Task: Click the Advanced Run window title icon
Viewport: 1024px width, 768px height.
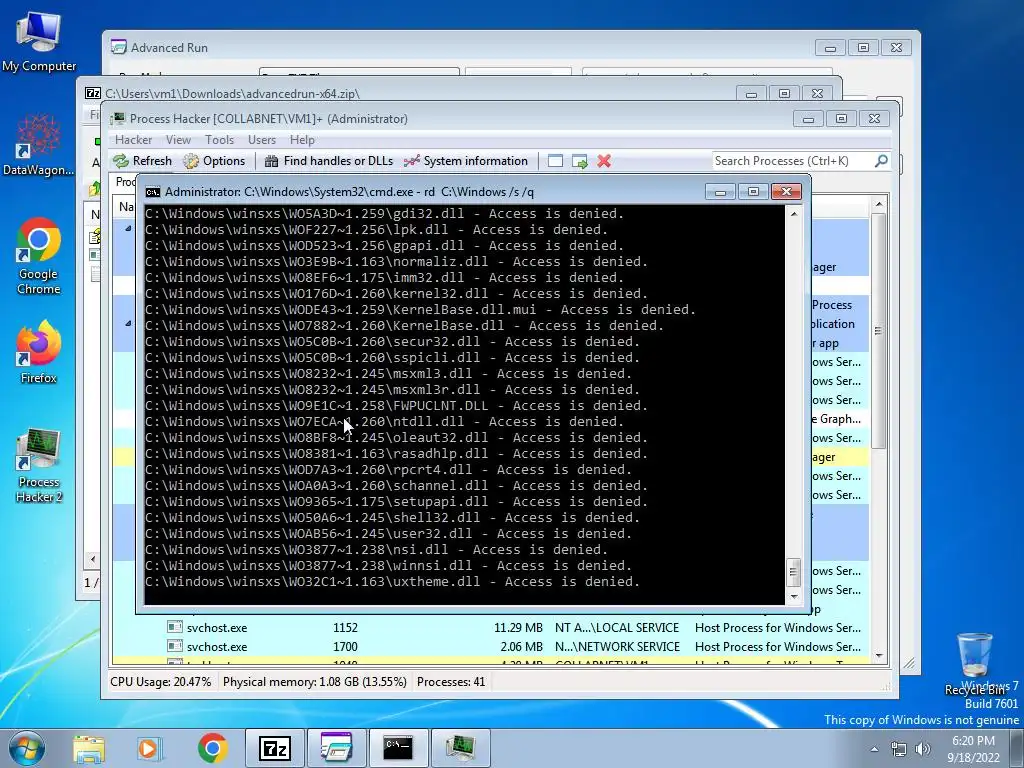Action: tap(119, 47)
